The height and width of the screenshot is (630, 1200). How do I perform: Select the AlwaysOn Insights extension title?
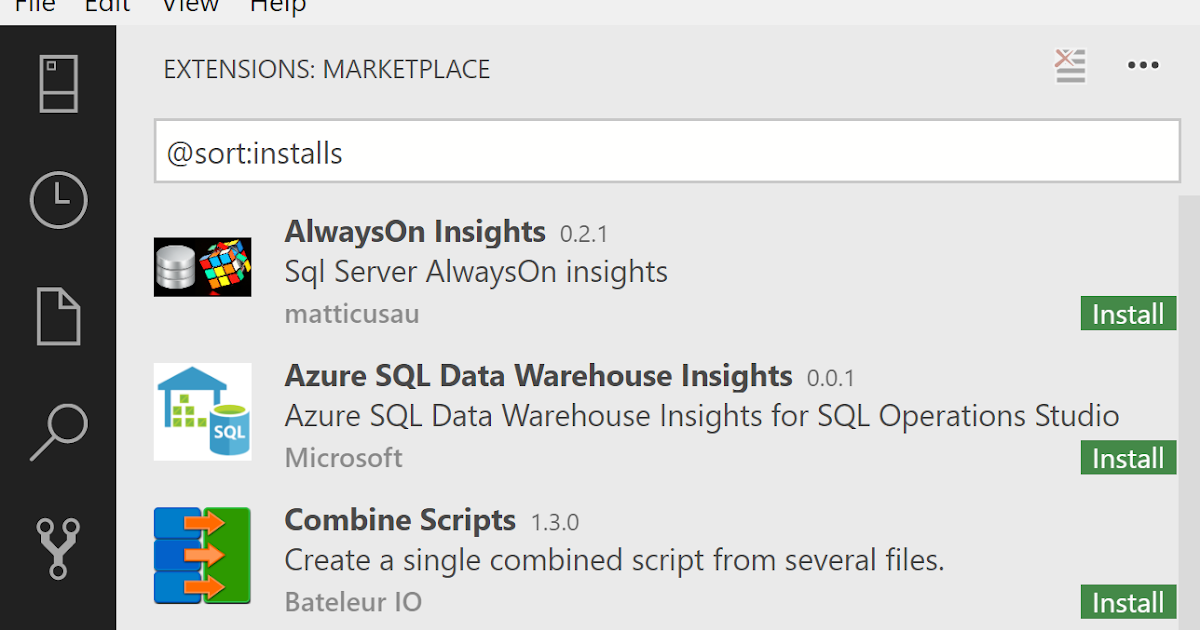click(x=415, y=231)
